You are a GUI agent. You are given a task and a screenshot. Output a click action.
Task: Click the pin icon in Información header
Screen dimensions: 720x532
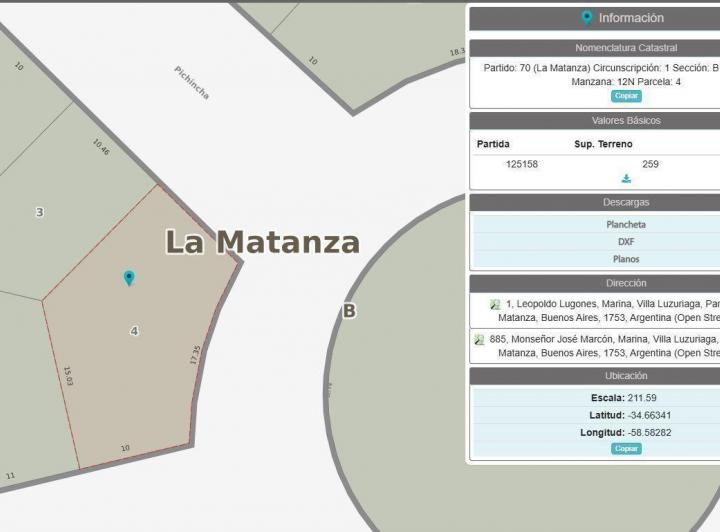click(586, 17)
